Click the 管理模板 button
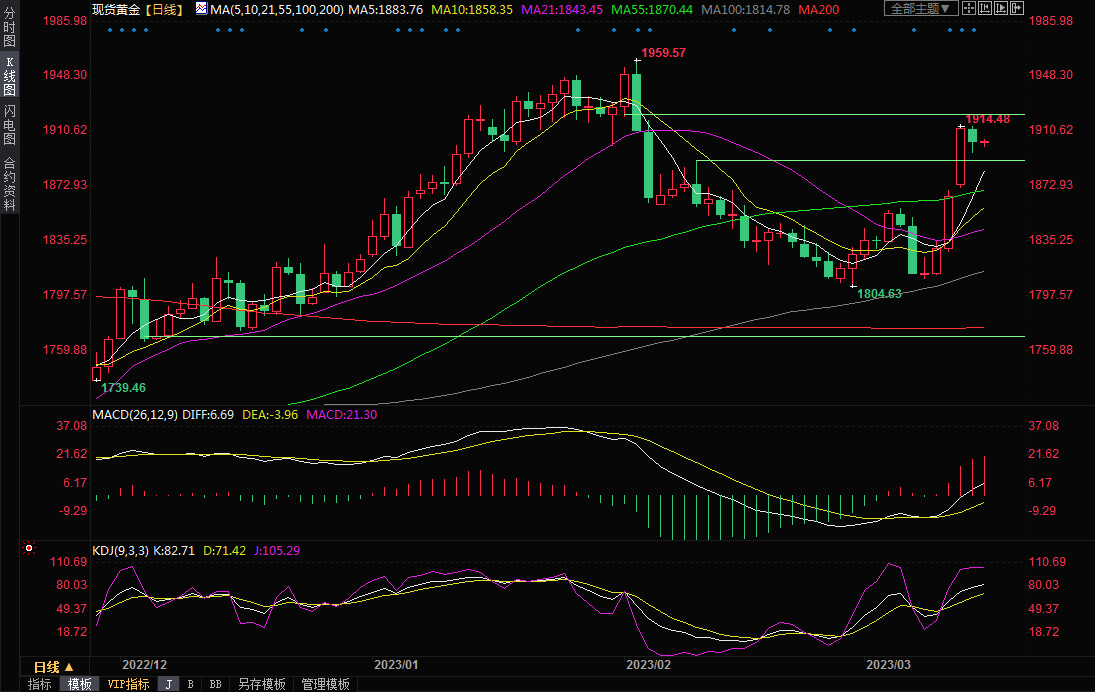The image size is (1095, 692). pos(325,684)
